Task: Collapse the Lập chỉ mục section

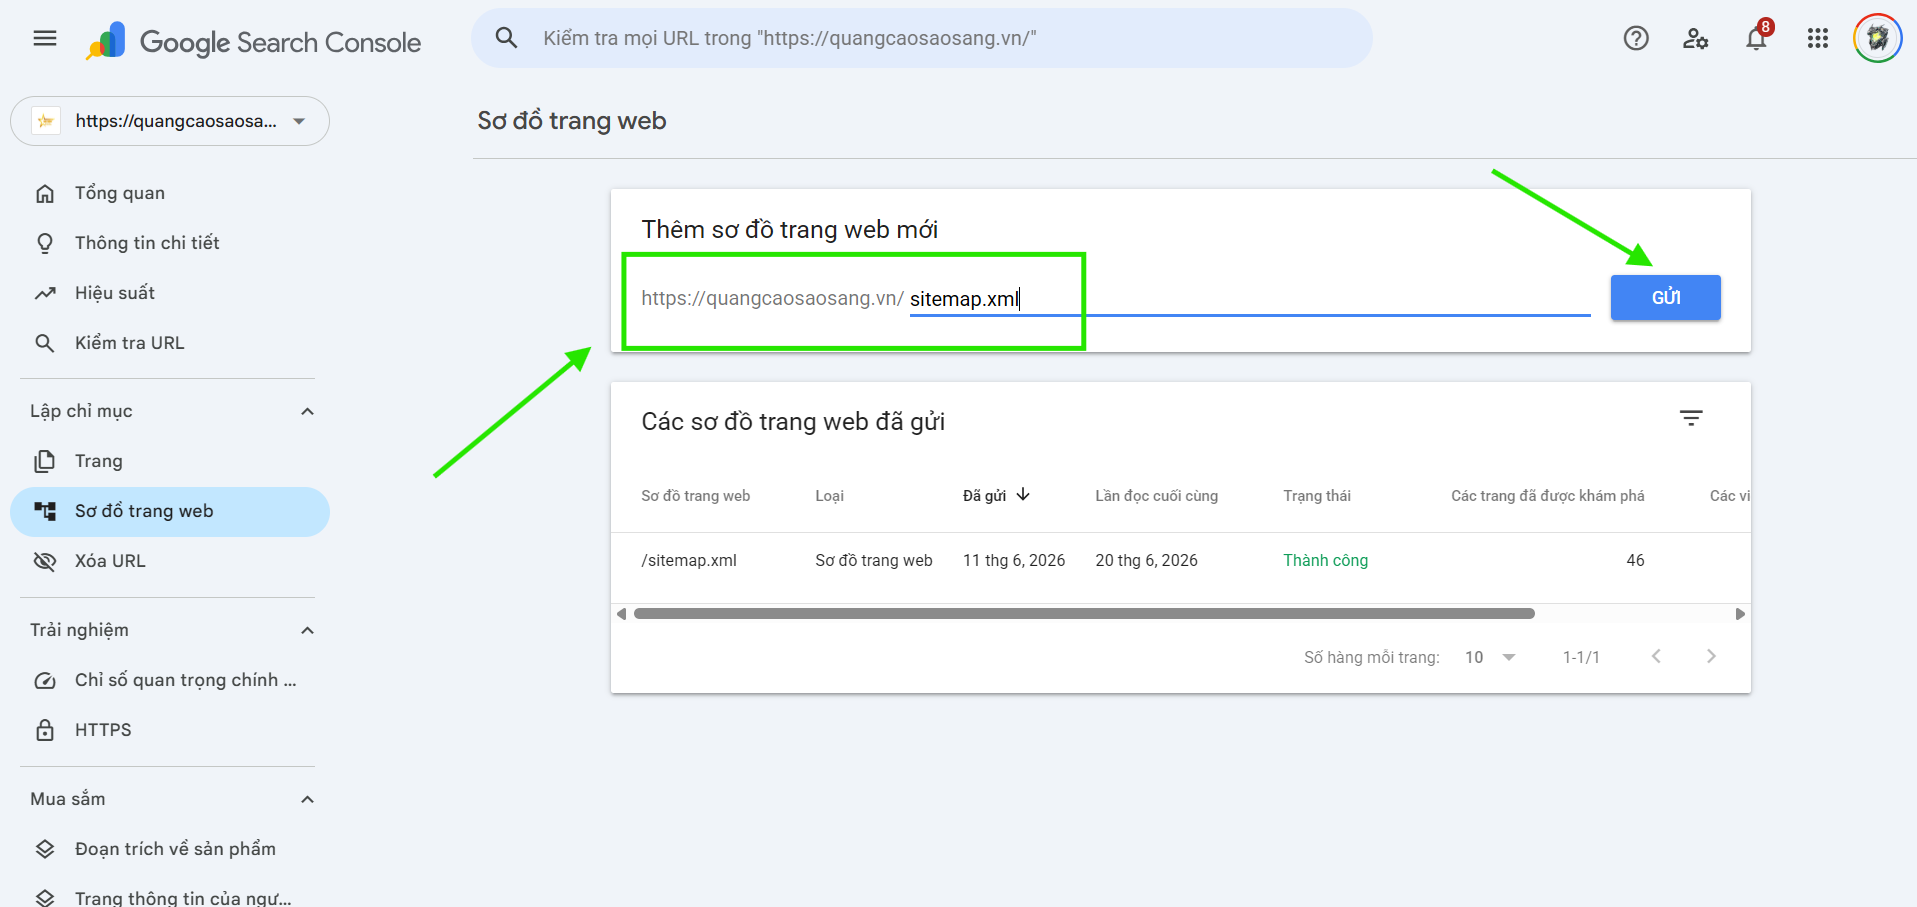Action: 308,411
